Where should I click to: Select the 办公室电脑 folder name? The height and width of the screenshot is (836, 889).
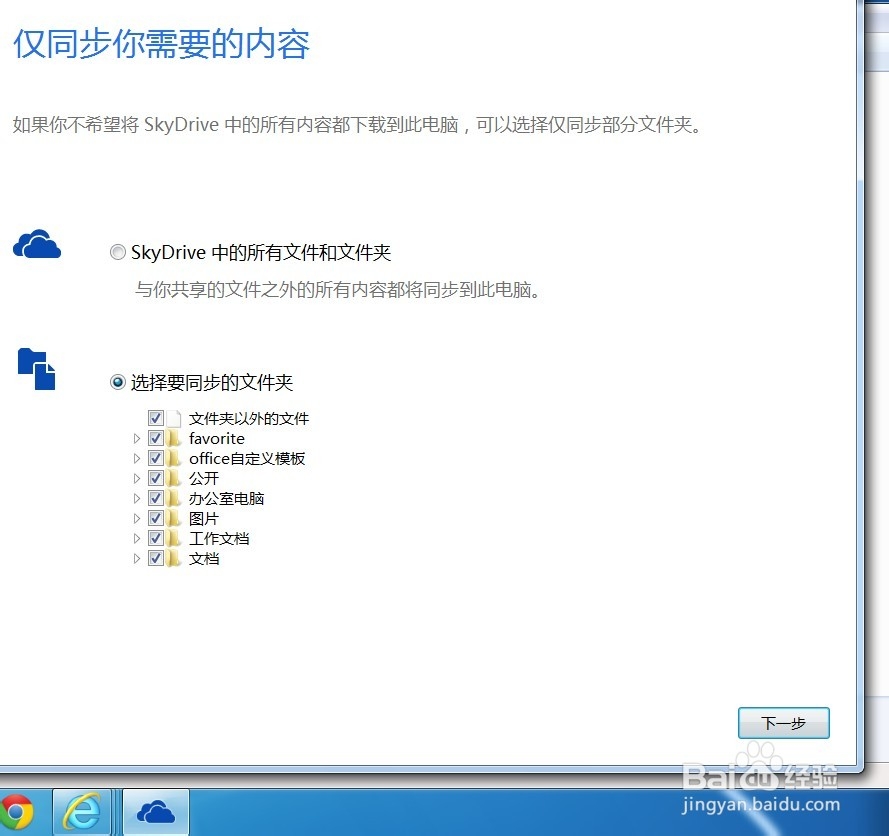(x=226, y=498)
